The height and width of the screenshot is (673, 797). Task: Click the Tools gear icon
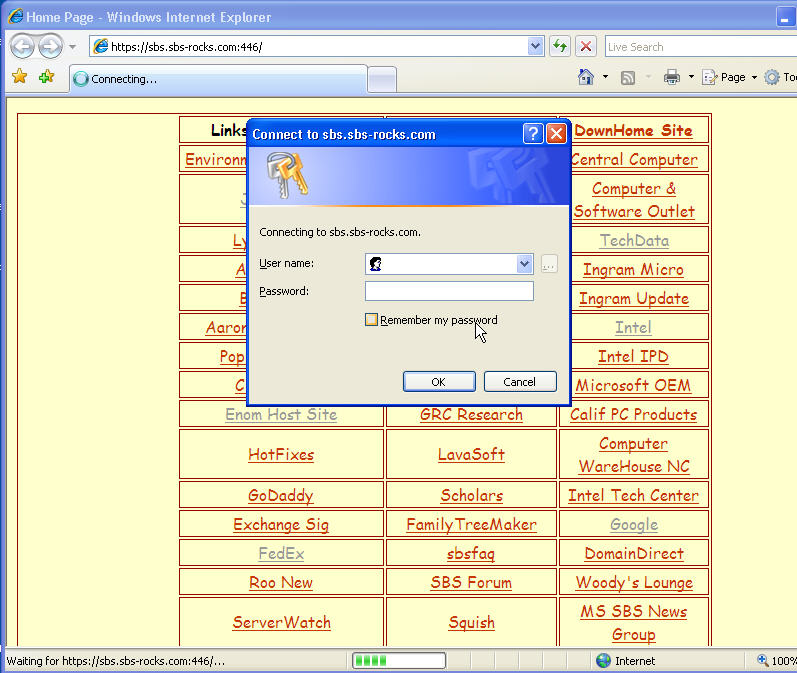772,77
